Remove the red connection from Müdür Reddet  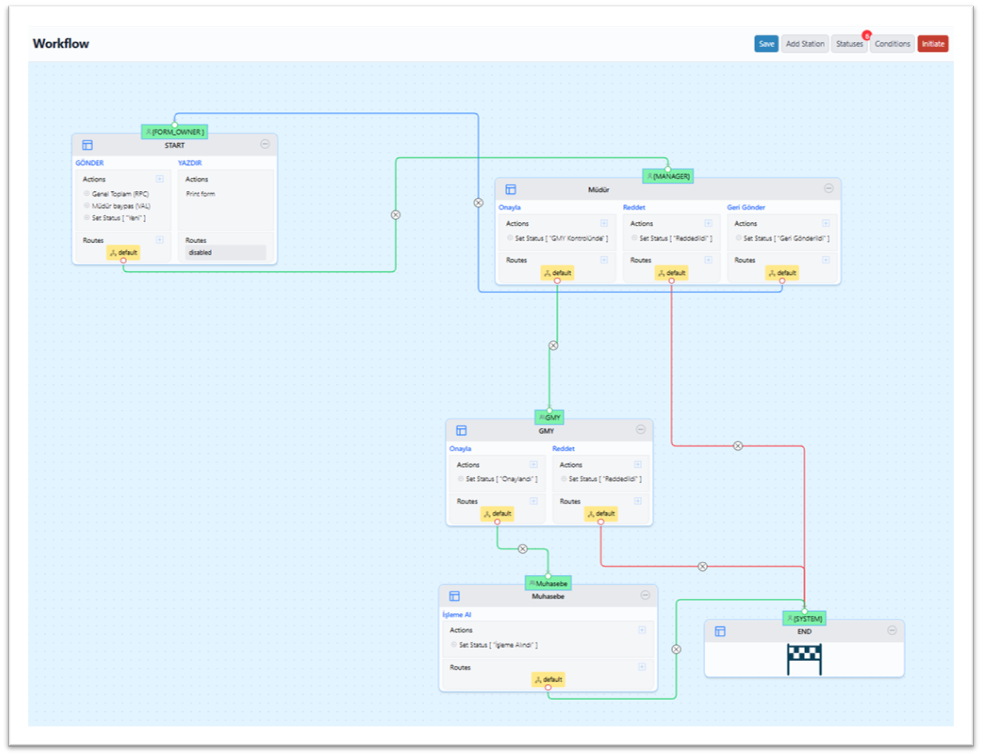[738, 446]
